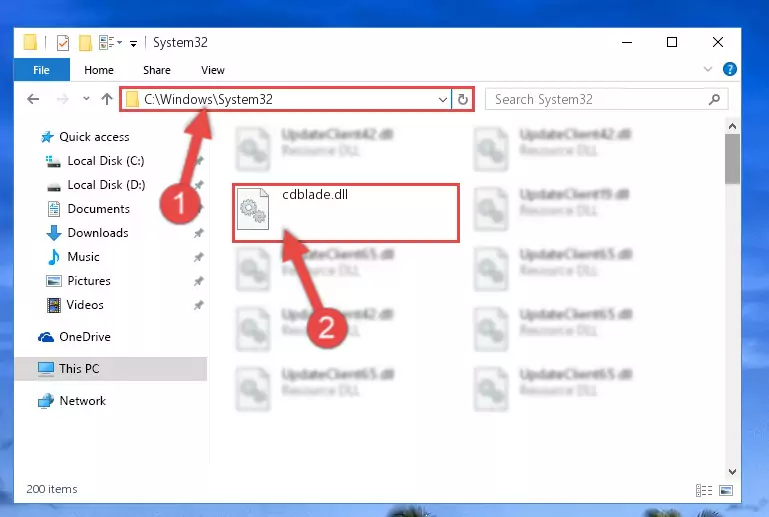
Task: Expand the ribbon with the chevron
Action: [708, 69]
